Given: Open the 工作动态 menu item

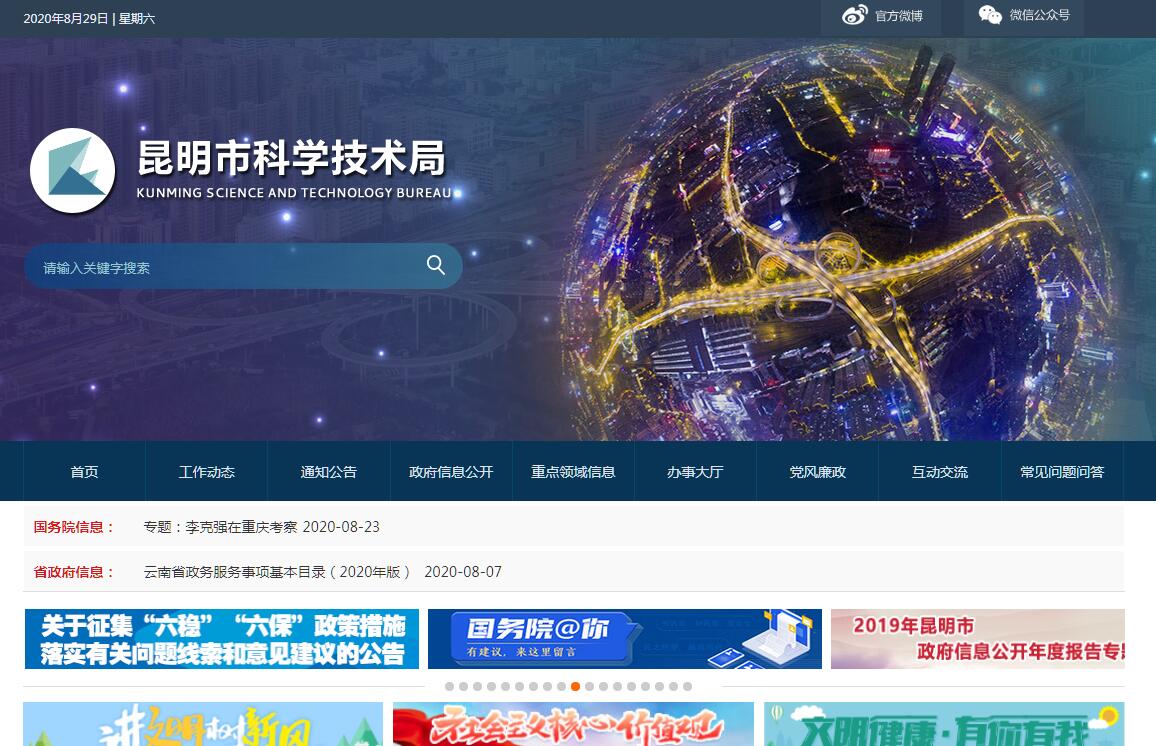Looking at the screenshot, I should [x=207, y=472].
